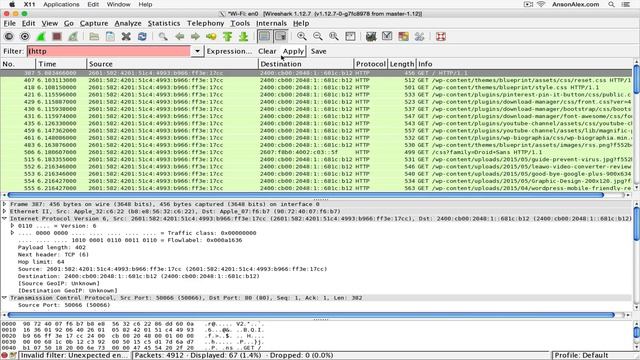The height and width of the screenshot is (360, 640).
Task: Reset zoom to normal size
Action: click(334, 37)
